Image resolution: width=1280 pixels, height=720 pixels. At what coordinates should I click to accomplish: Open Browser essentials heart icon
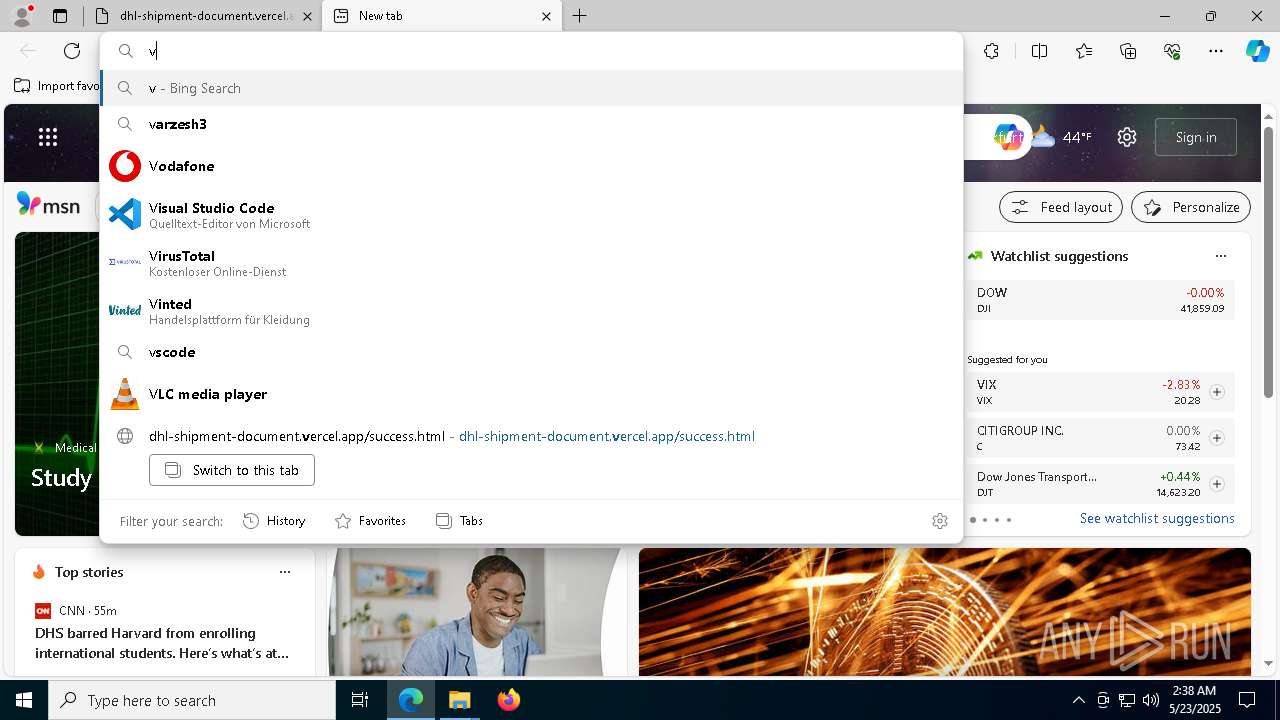[1172, 51]
